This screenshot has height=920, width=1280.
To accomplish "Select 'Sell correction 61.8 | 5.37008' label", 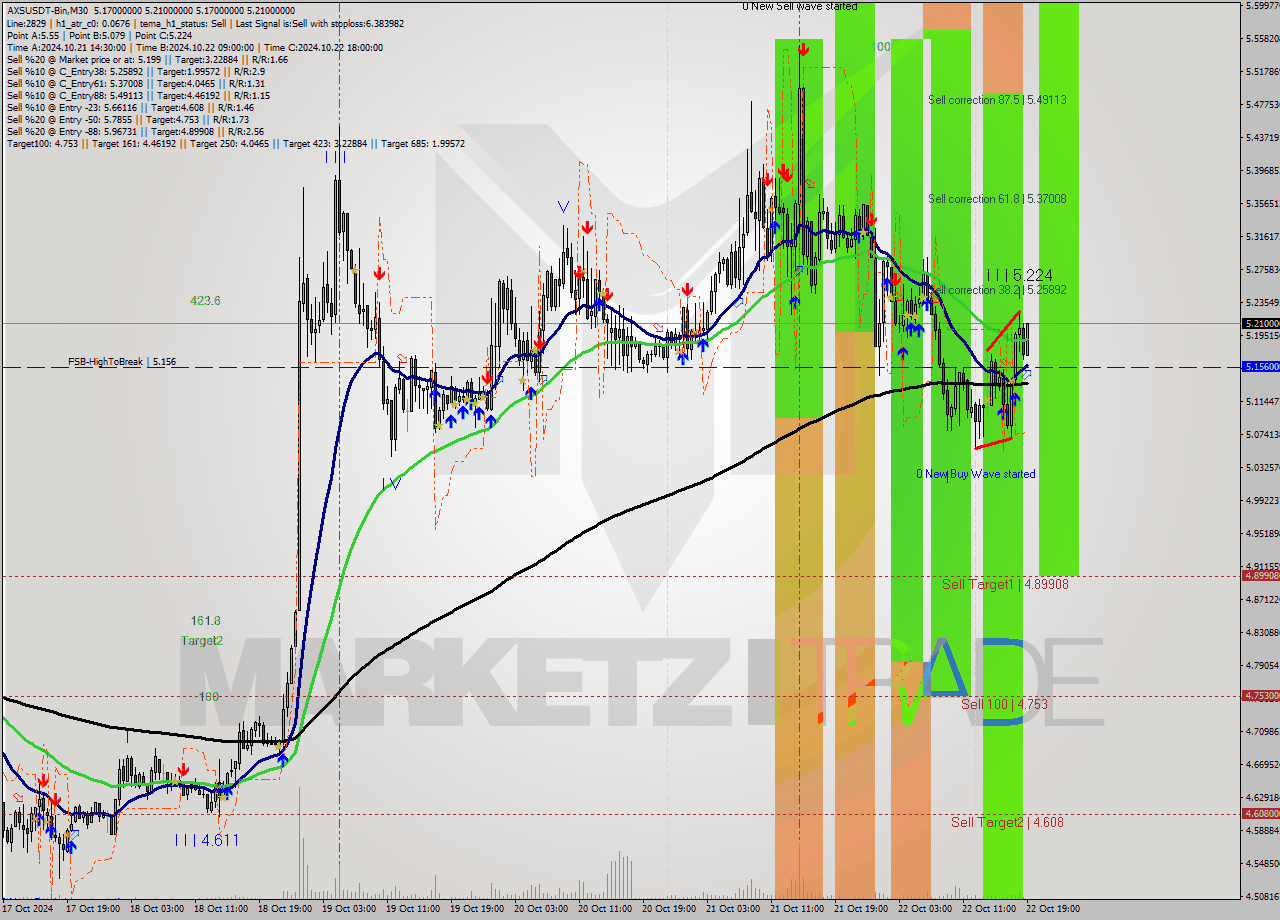I will pos(997,199).
